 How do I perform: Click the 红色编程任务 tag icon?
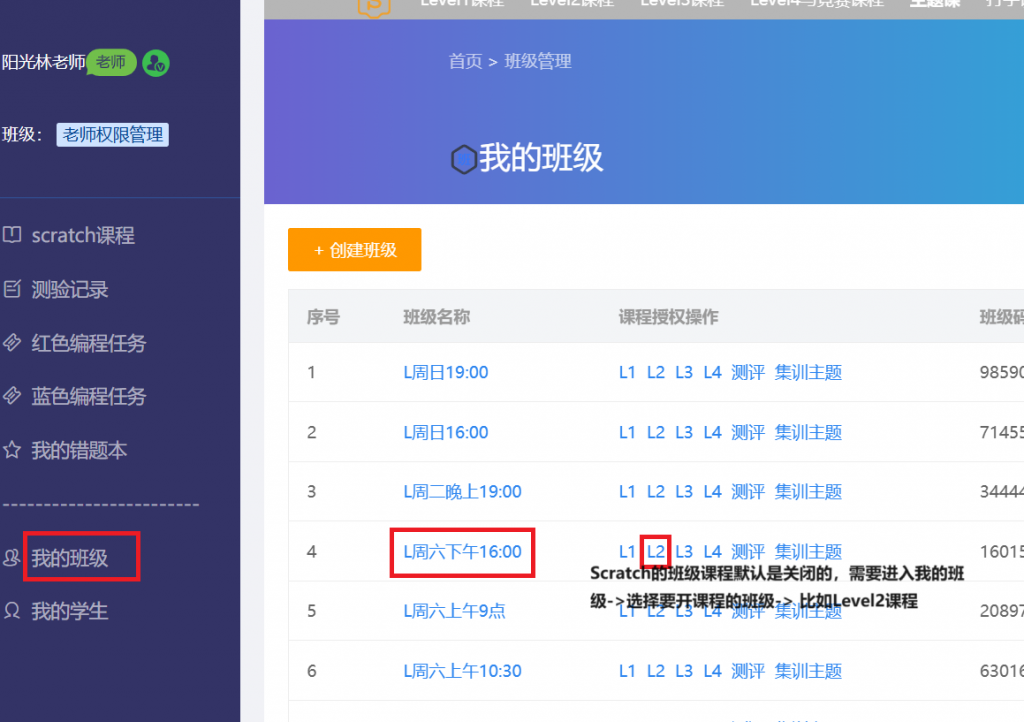tap(12, 343)
